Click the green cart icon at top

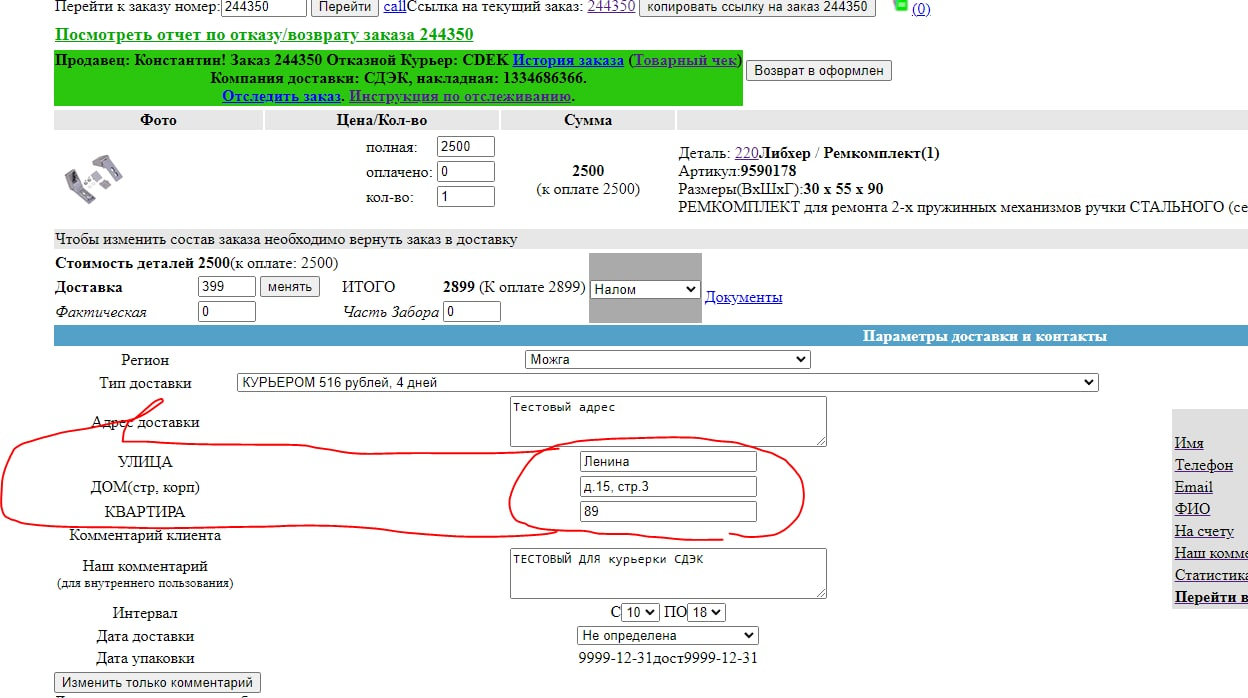point(900,5)
